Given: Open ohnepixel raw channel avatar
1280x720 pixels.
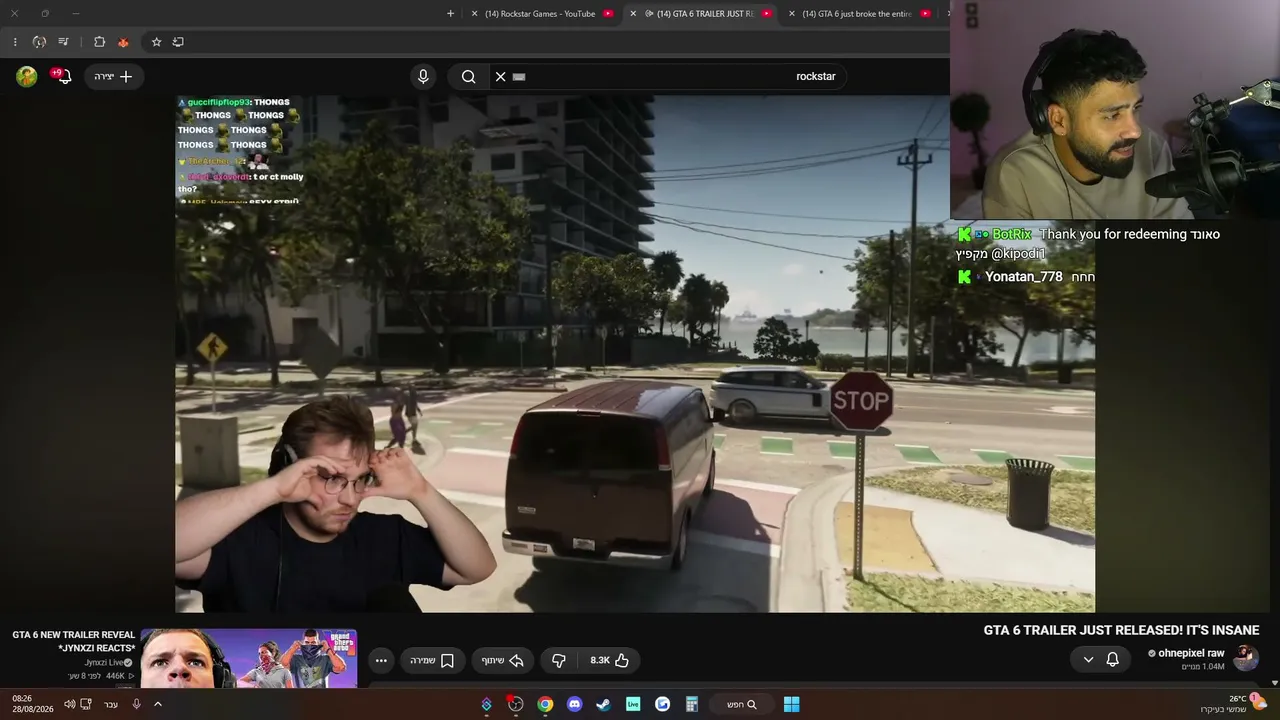Looking at the screenshot, I should click(x=1245, y=658).
